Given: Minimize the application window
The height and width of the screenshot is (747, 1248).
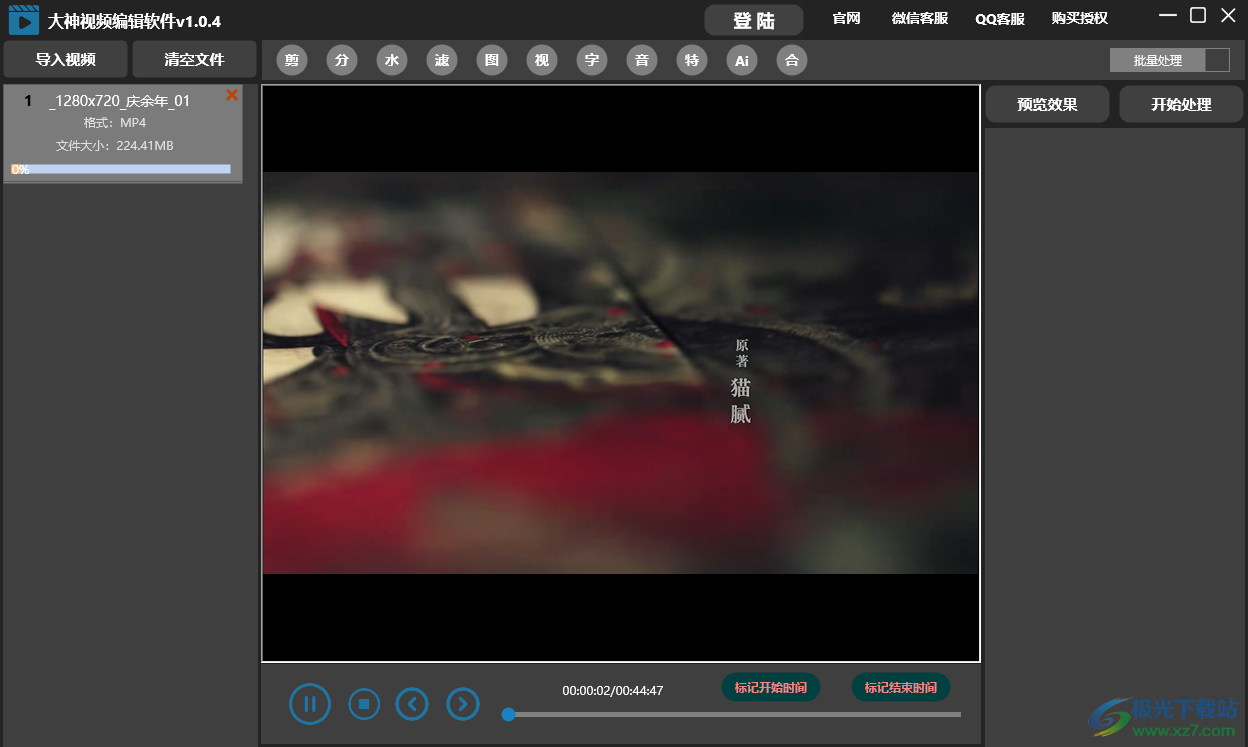Looking at the screenshot, I should [1168, 15].
